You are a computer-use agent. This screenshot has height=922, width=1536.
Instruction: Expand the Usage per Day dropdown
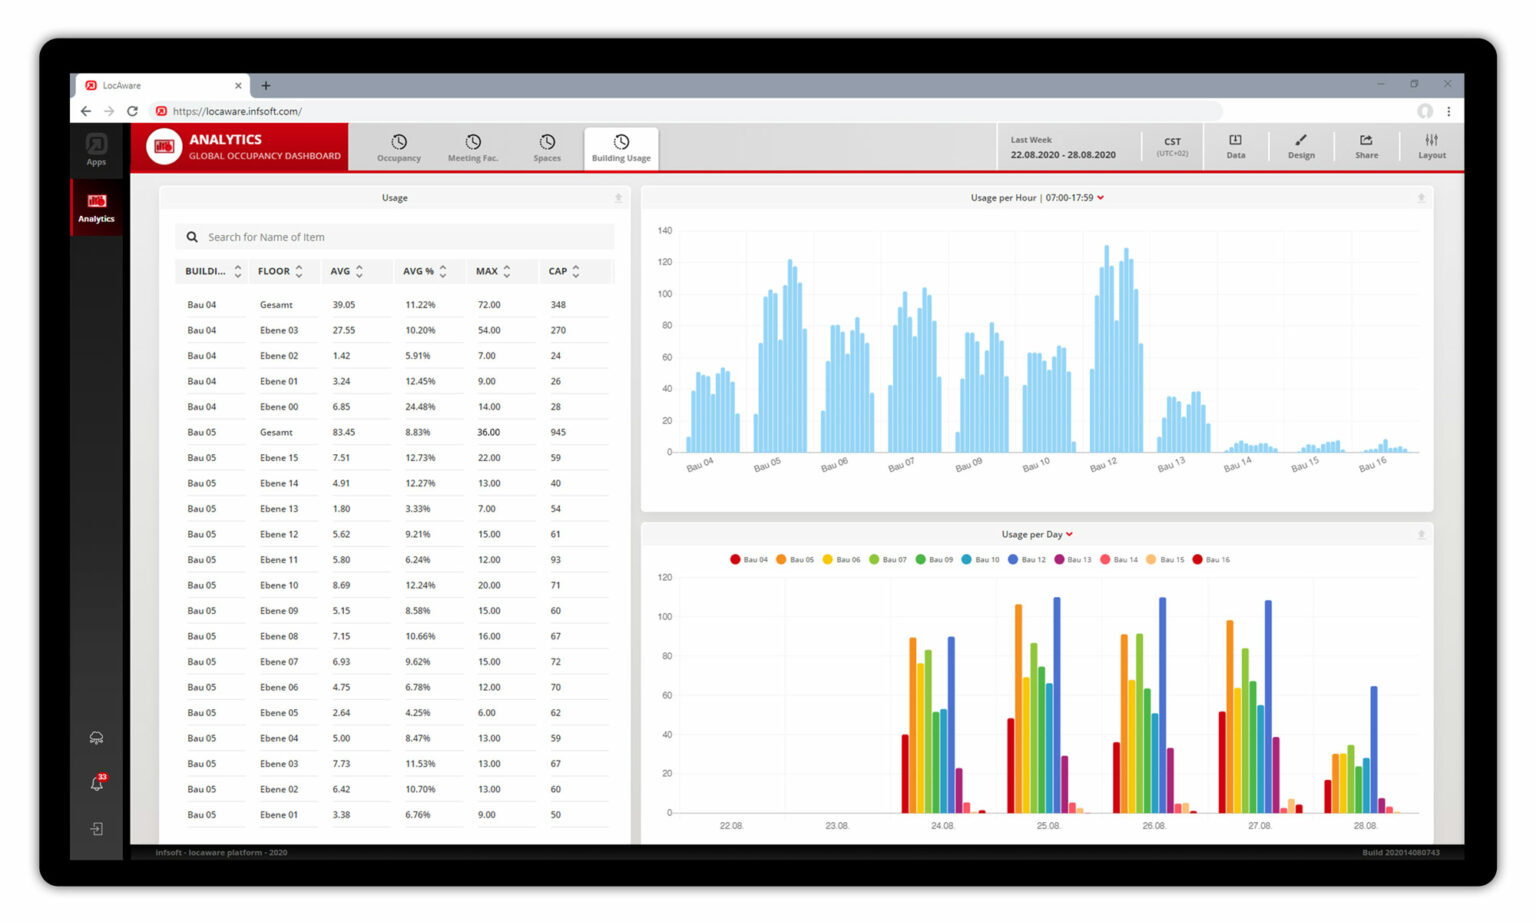(x=1068, y=533)
